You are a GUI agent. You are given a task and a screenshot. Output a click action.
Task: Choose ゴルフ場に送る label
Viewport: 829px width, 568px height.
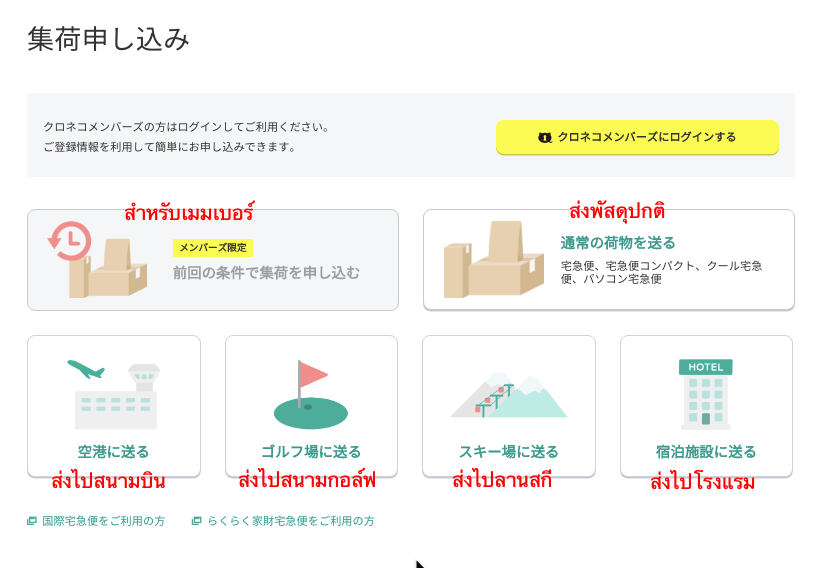[311, 452]
